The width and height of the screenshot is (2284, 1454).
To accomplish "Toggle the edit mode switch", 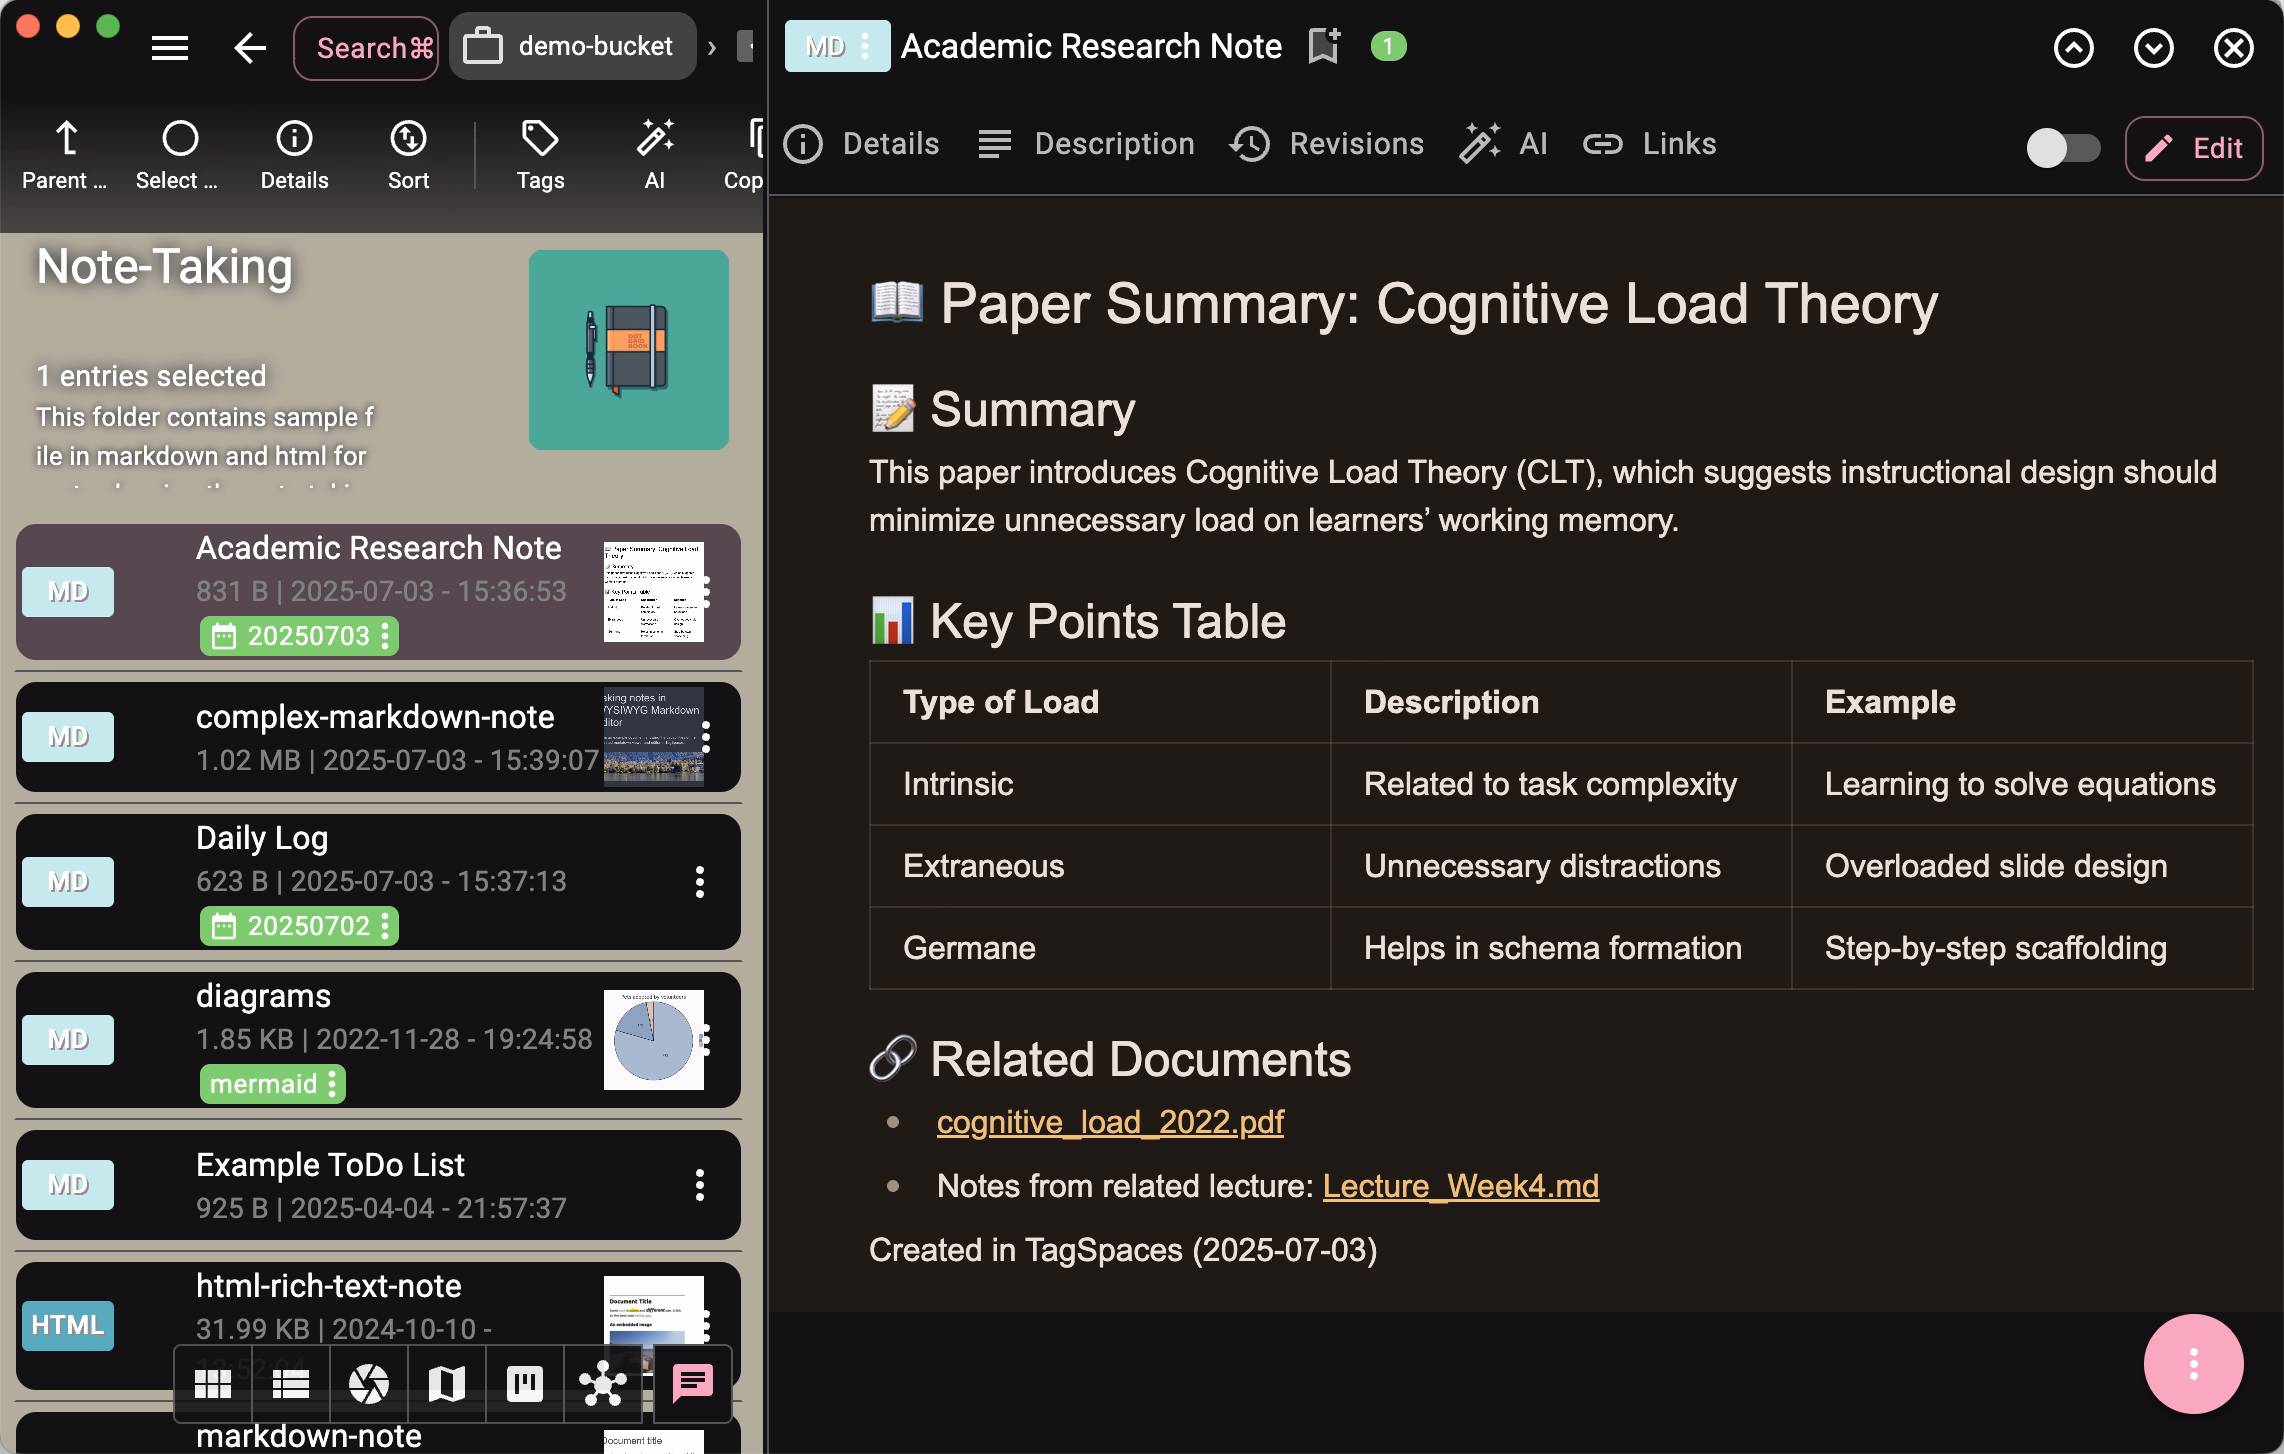I will click(x=2064, y=148).
